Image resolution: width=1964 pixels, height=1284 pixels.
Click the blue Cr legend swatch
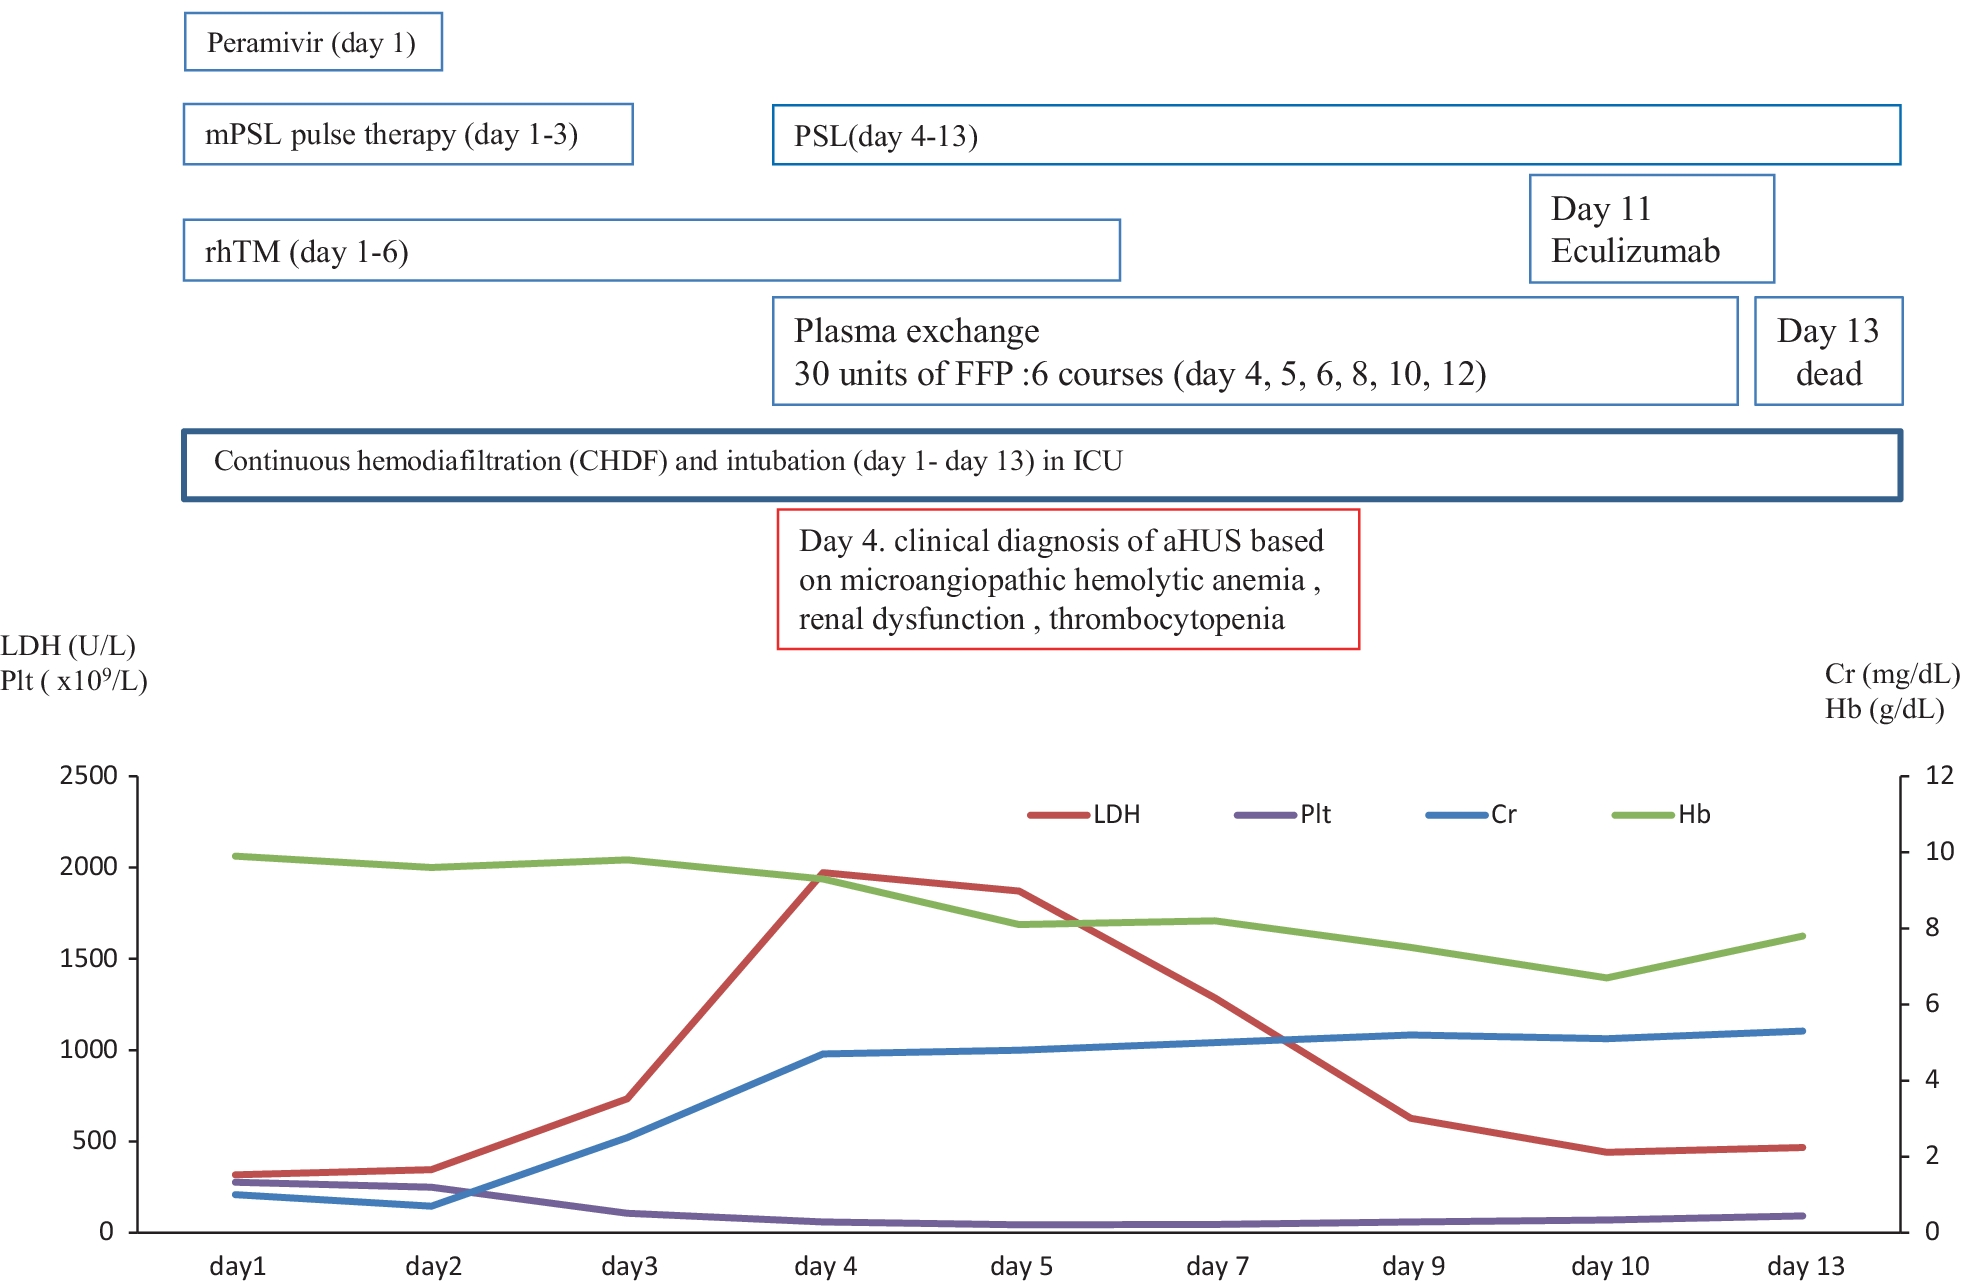1457,816
